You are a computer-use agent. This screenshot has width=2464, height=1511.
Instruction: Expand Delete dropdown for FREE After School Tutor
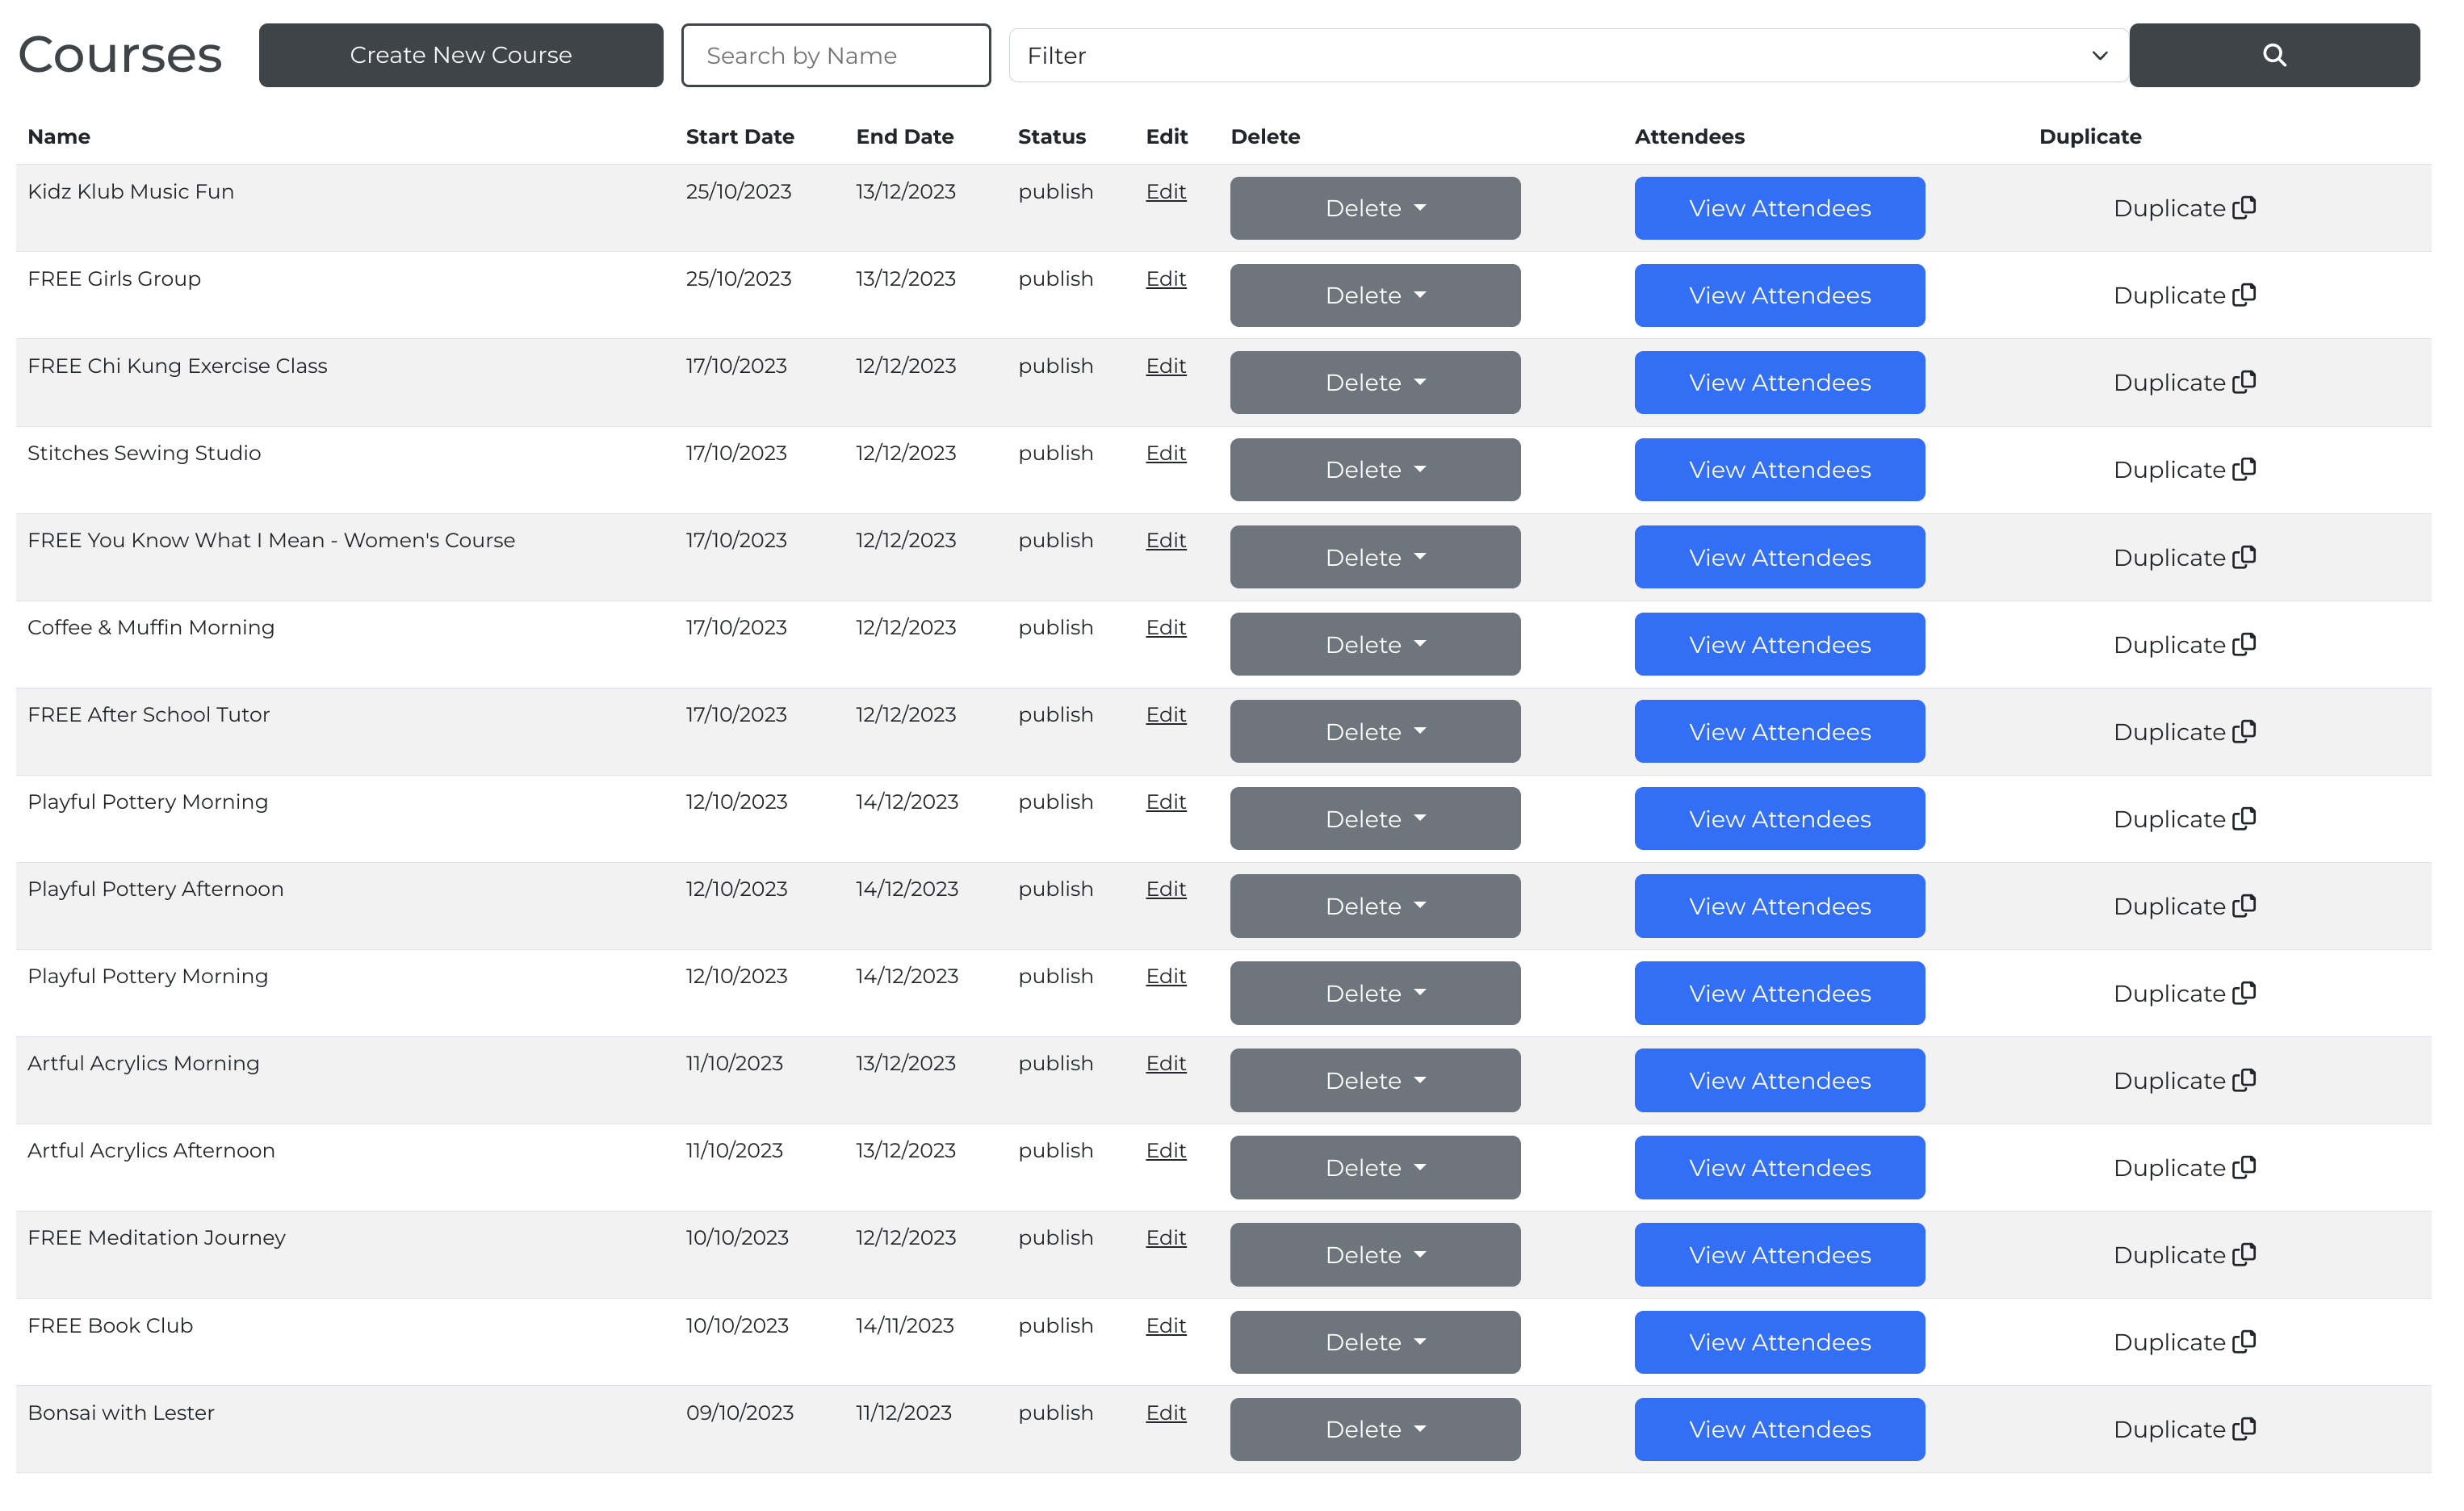[1374, 732]
